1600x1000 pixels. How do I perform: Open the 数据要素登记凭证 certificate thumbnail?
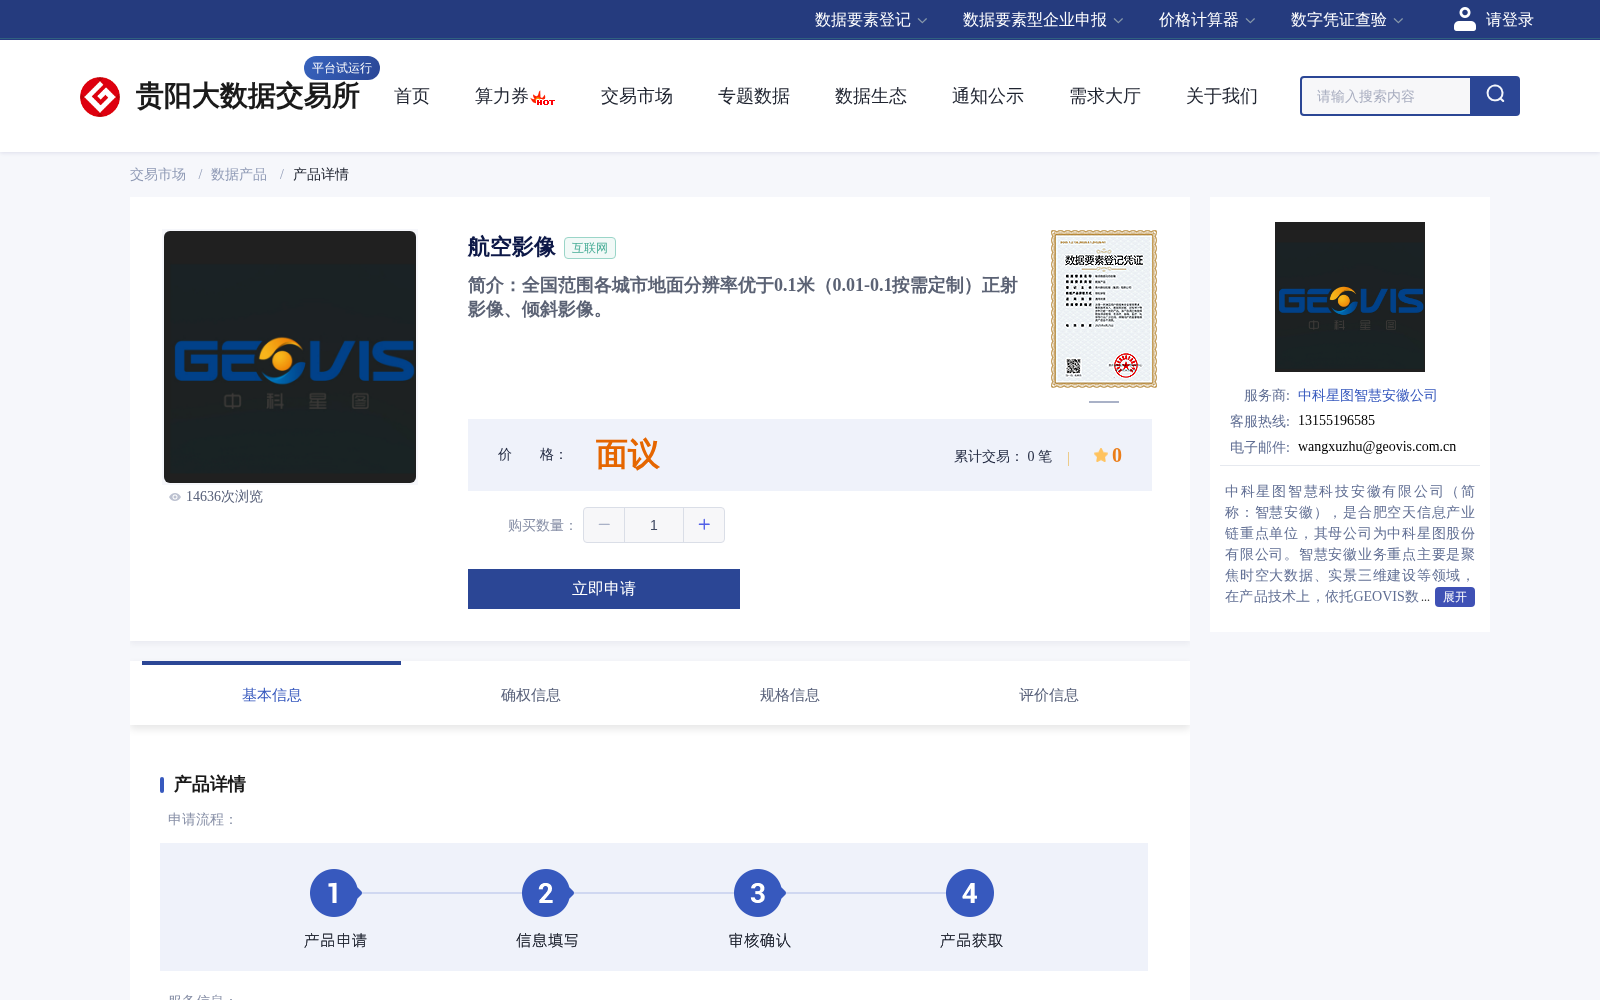(1104, 309)
